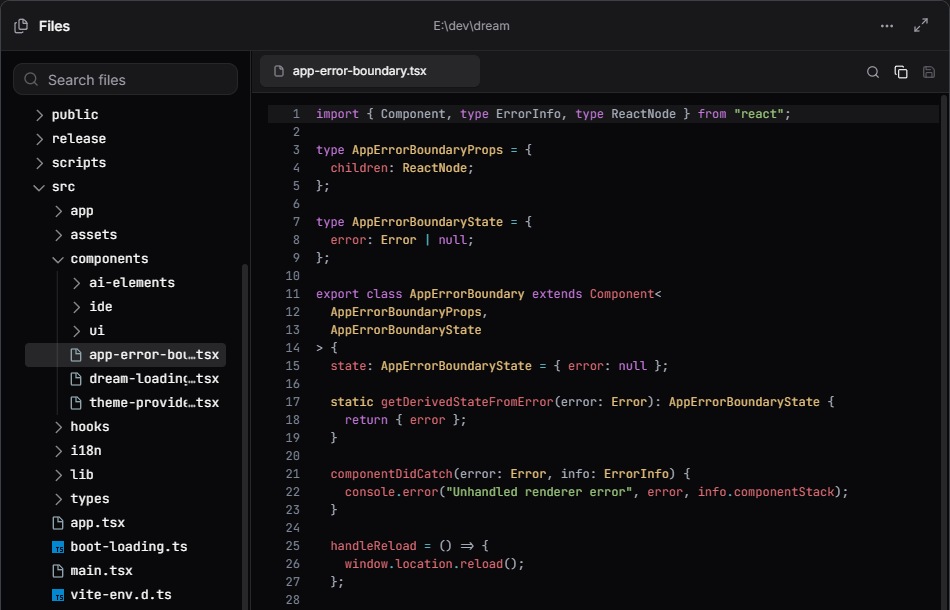Focus the Search files input

pos(125,79)
